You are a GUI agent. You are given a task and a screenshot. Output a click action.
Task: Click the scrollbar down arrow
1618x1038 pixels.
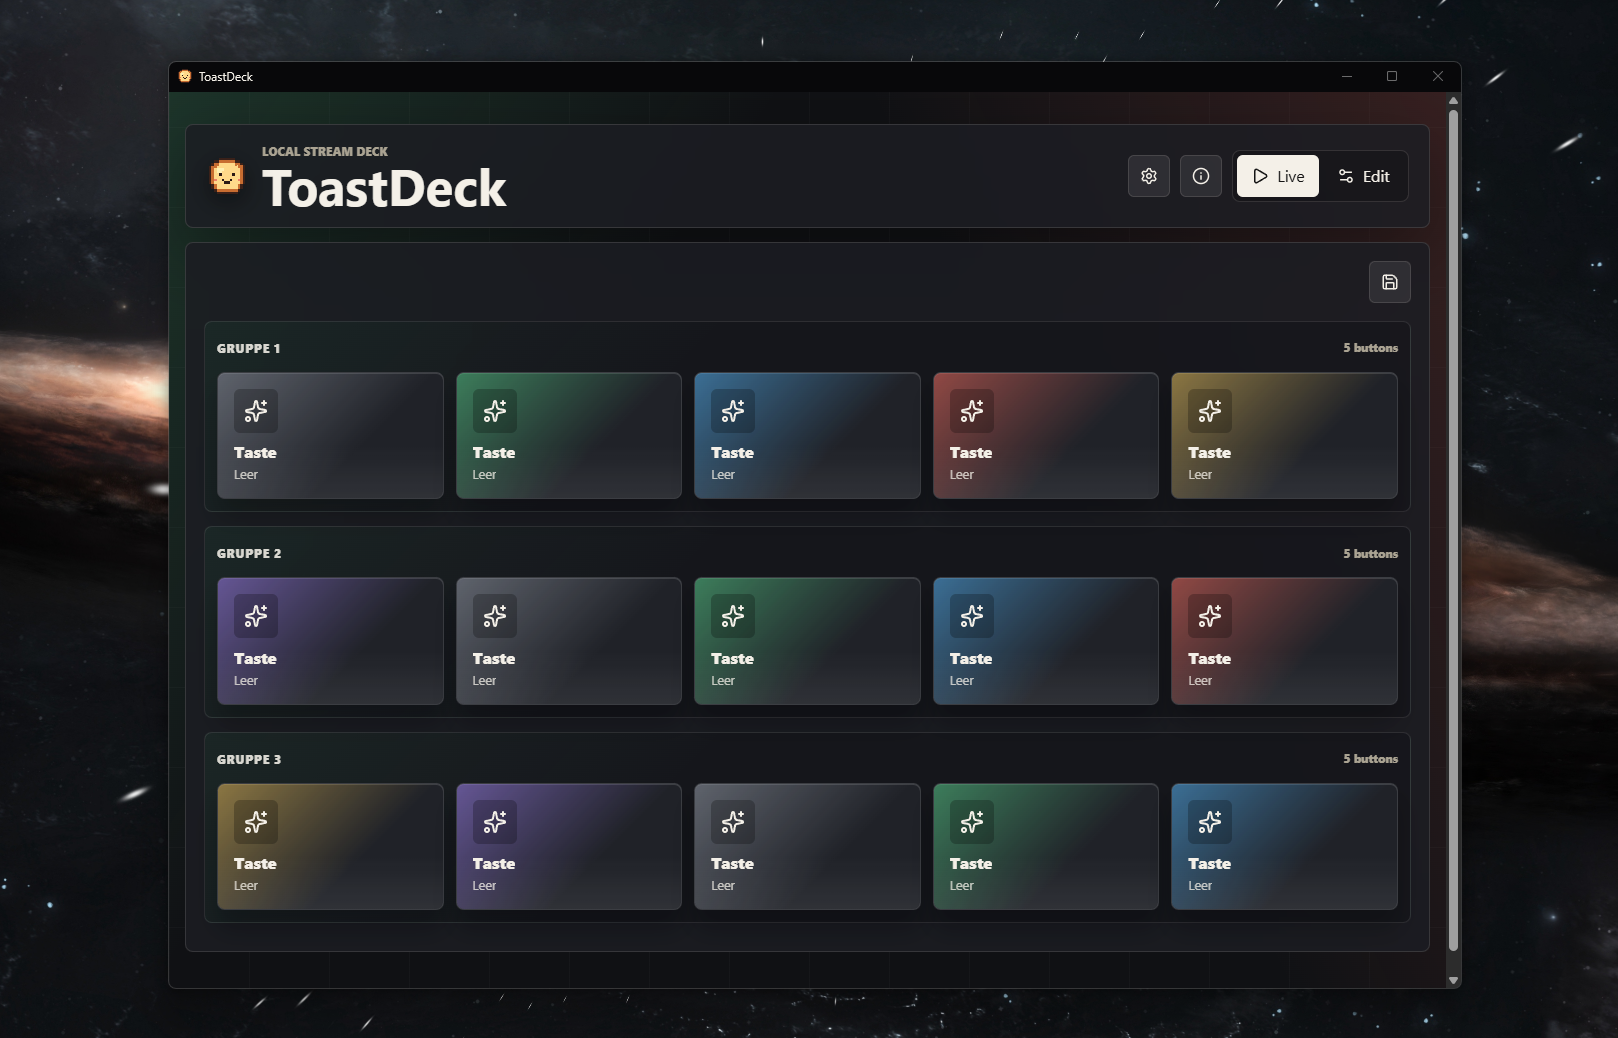tap(1453, 980)
